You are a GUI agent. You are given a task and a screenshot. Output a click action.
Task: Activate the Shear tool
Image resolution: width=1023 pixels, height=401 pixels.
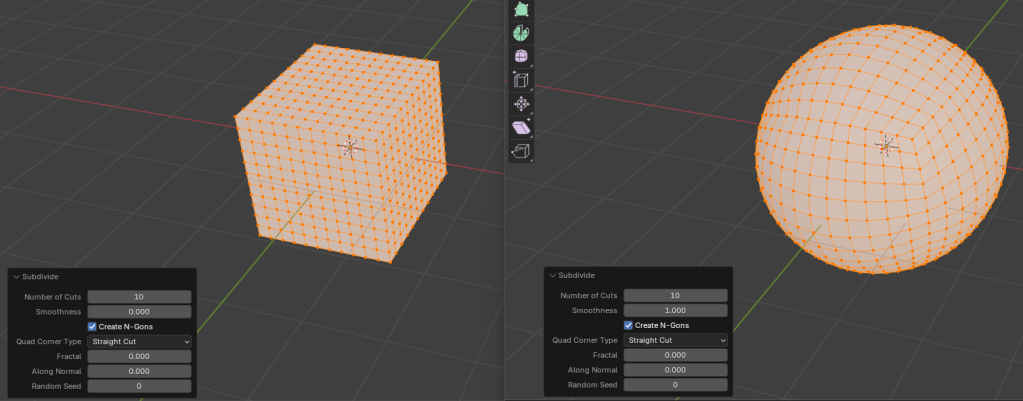click(x=521, y=128)
